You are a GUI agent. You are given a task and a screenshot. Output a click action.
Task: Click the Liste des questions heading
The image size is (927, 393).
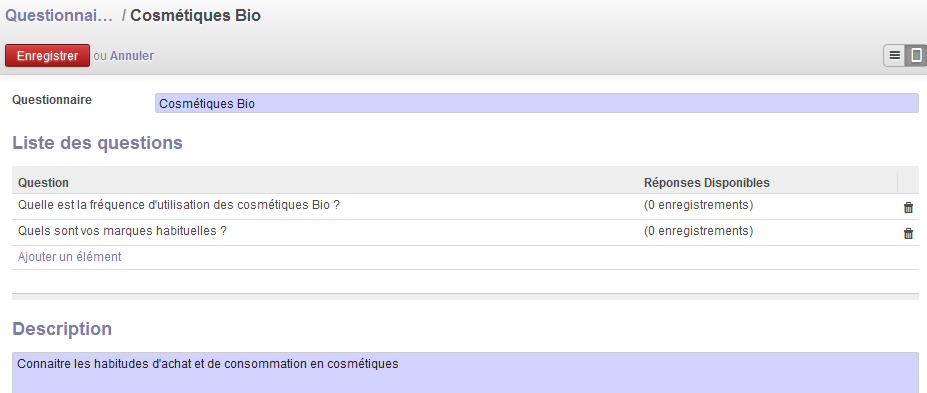tap(98, 142)
